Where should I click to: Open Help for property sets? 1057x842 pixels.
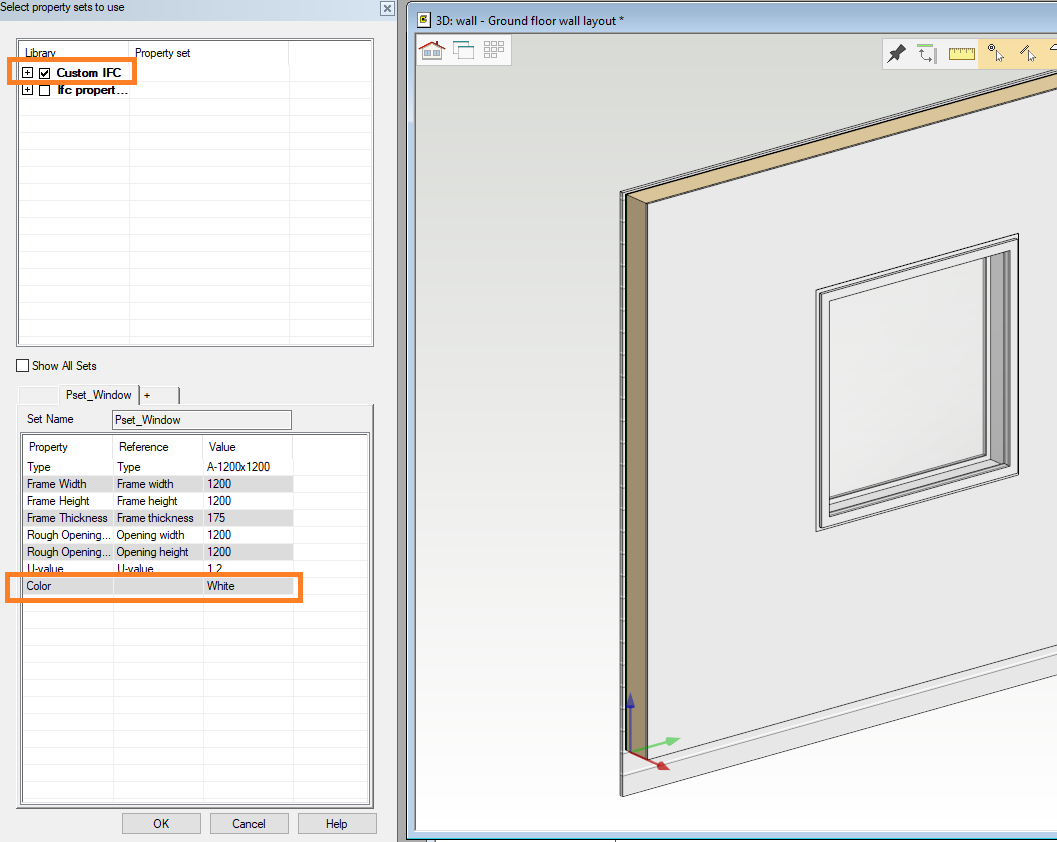point(336,824)
